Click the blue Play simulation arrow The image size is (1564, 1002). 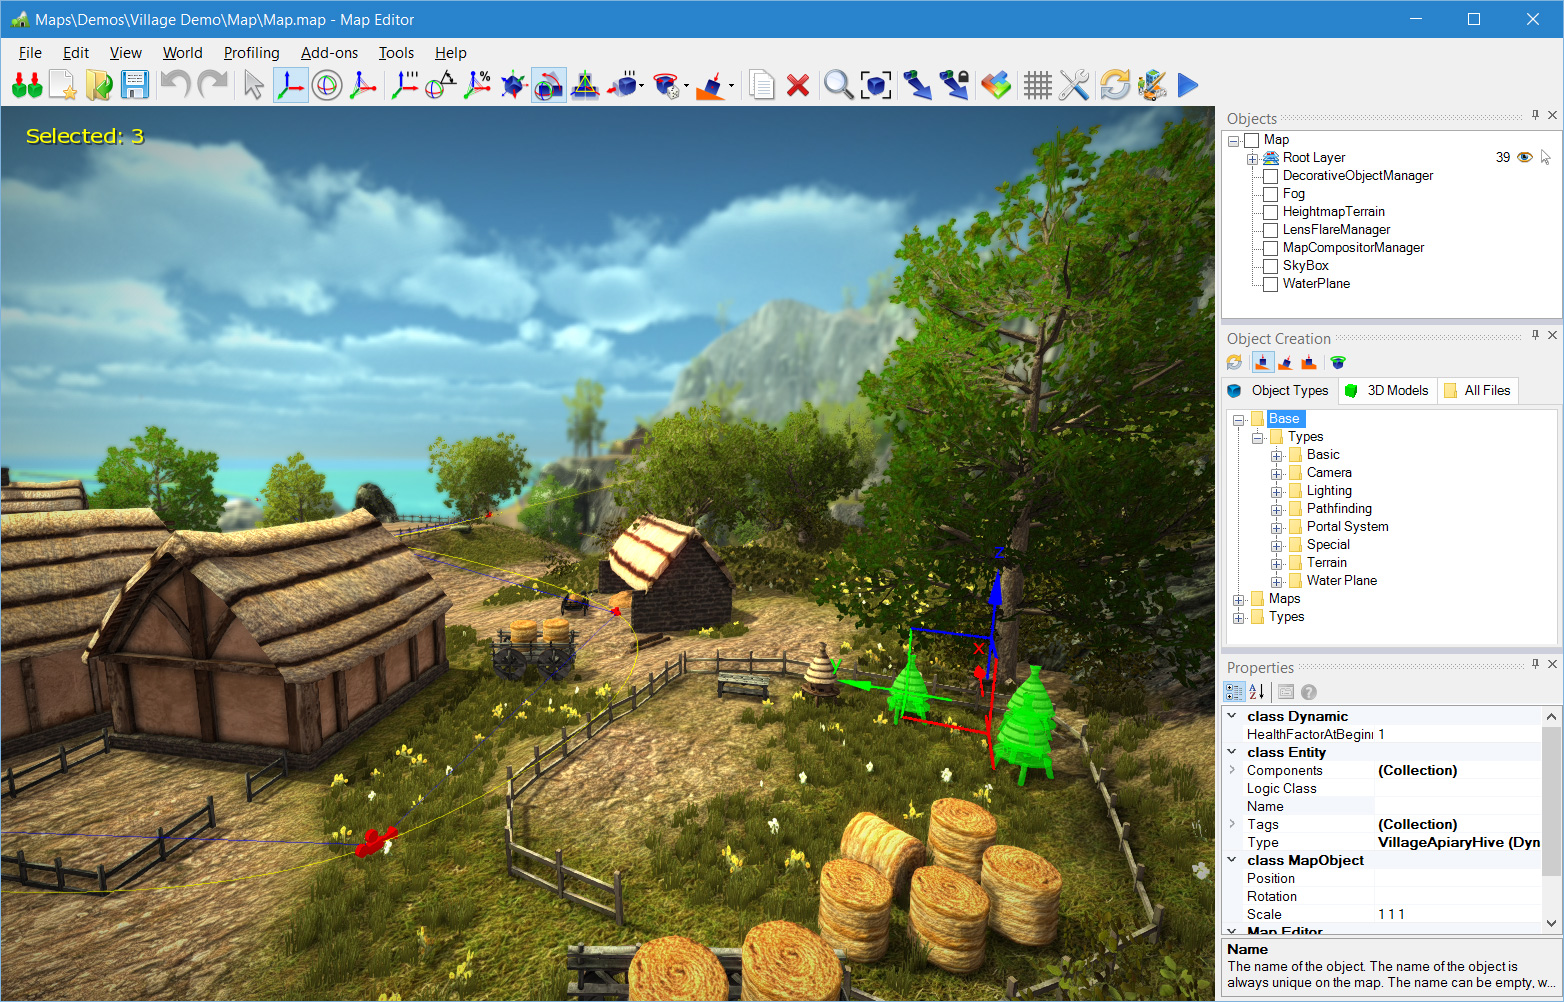(1187, 86)
